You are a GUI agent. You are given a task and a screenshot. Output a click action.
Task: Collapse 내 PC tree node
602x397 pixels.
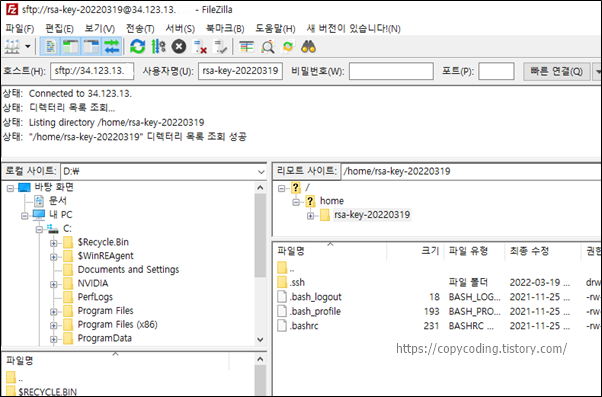25,216
